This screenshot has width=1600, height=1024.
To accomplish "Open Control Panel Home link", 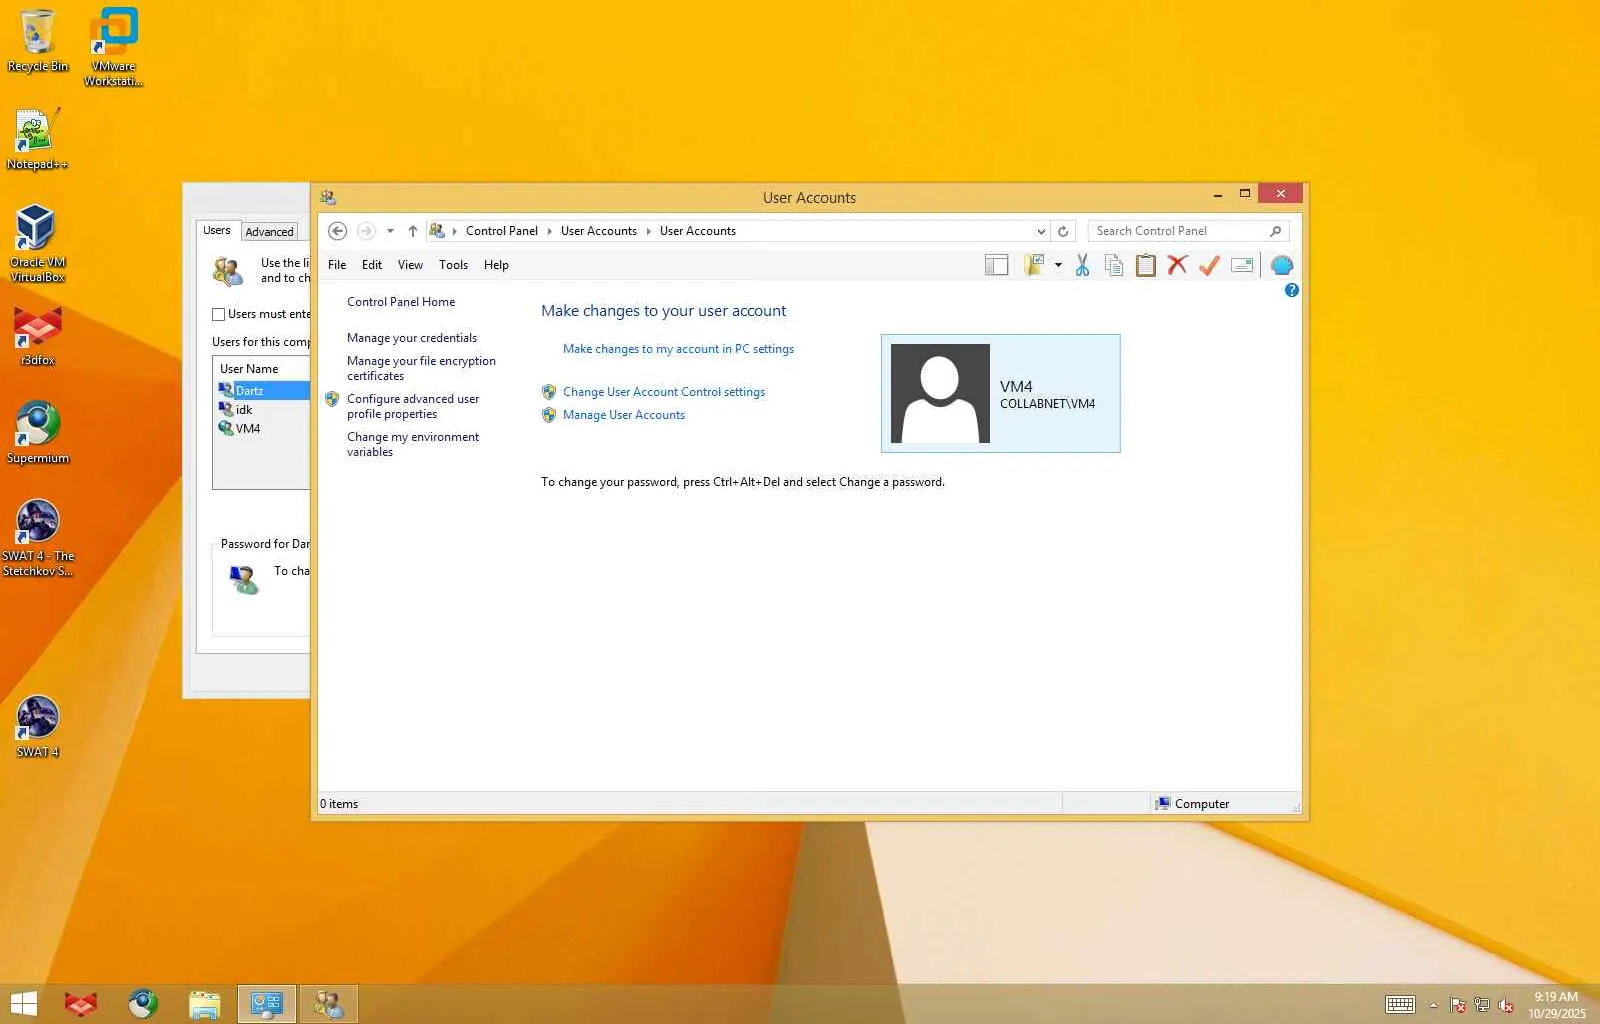I will [401, 302].
